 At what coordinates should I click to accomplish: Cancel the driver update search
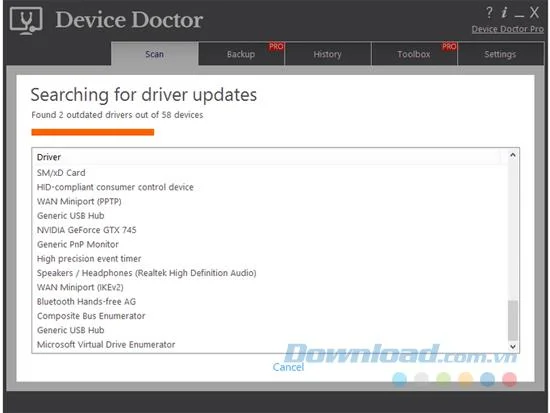[x=288, y=367]
